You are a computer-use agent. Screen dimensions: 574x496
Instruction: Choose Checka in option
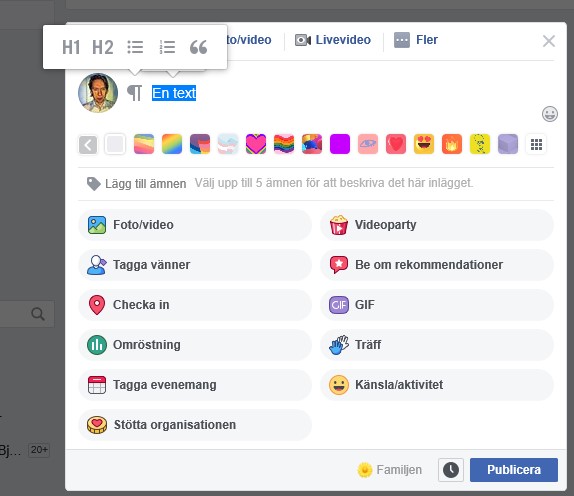click(195, 305)
